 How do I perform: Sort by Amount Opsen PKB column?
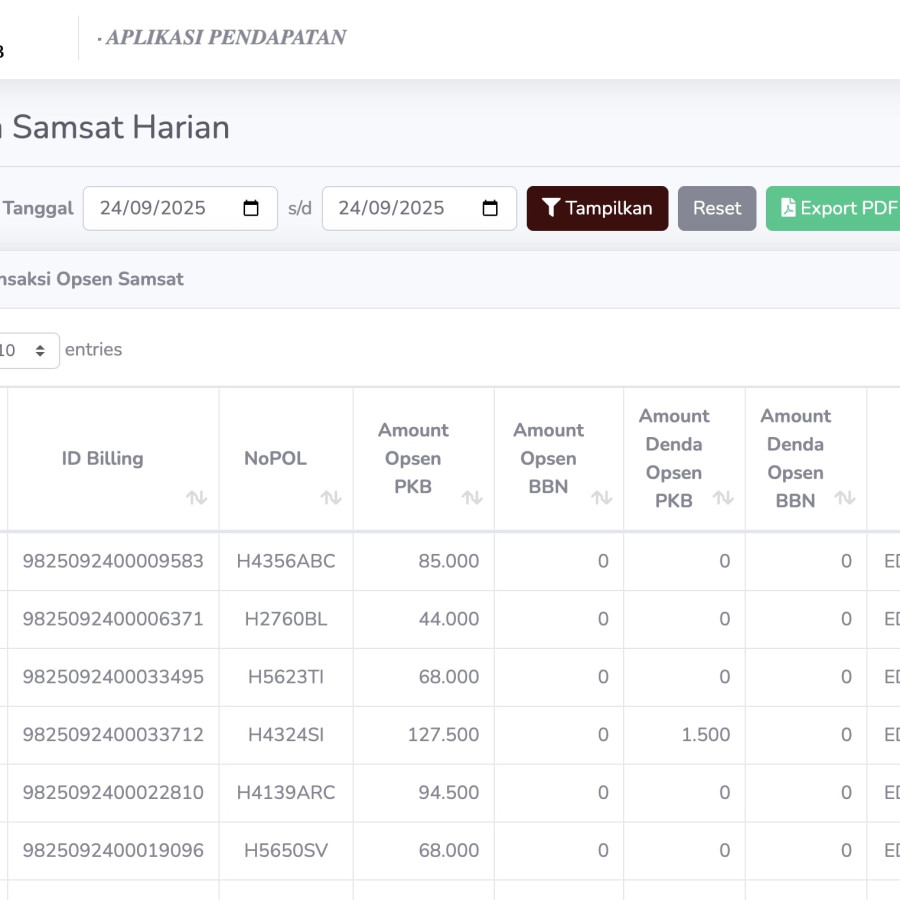click(471, 498)
